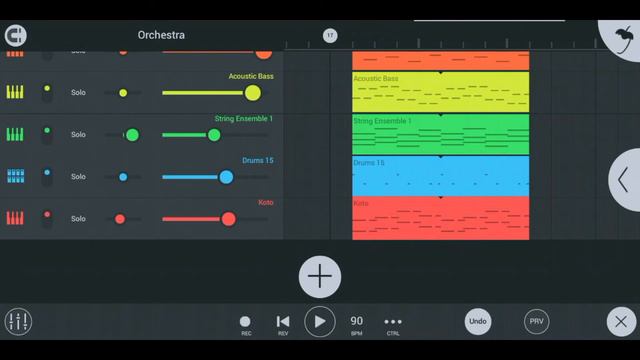
Task: Click the Drums 15 track name label
Action: click(258, 160)
